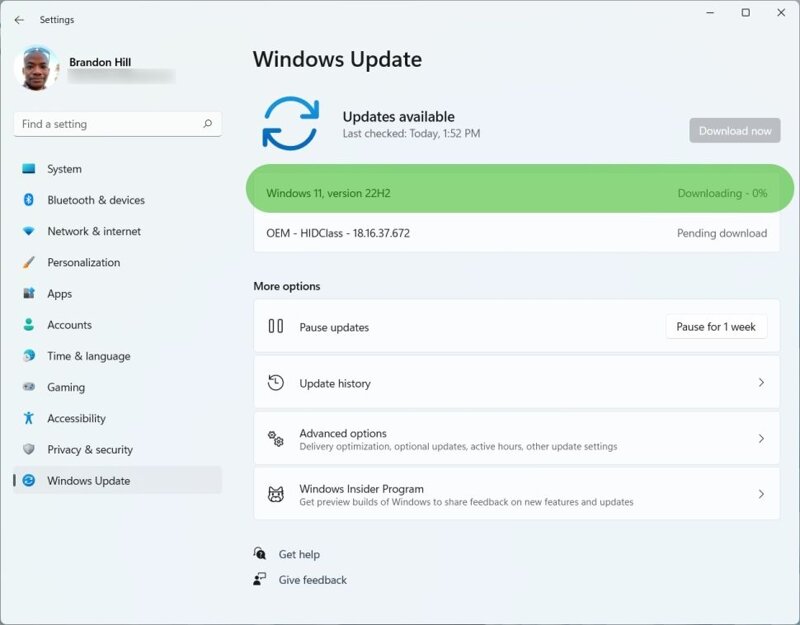Click the Windows Update sidebar icon
Image resolution: width=800 pixels, height=625 pixels.
(x=29, y=480)
